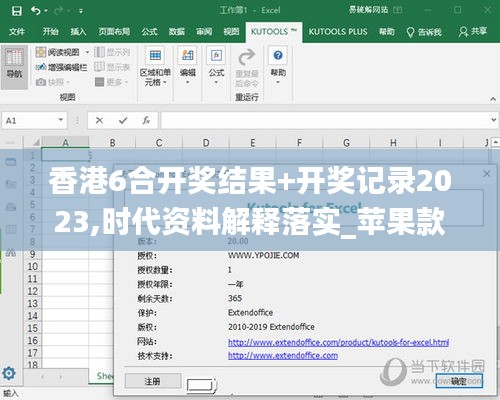Open the Kutools 公式 tools menu
The width and height of the screenshot is (500, 400).
coord(216,66)
